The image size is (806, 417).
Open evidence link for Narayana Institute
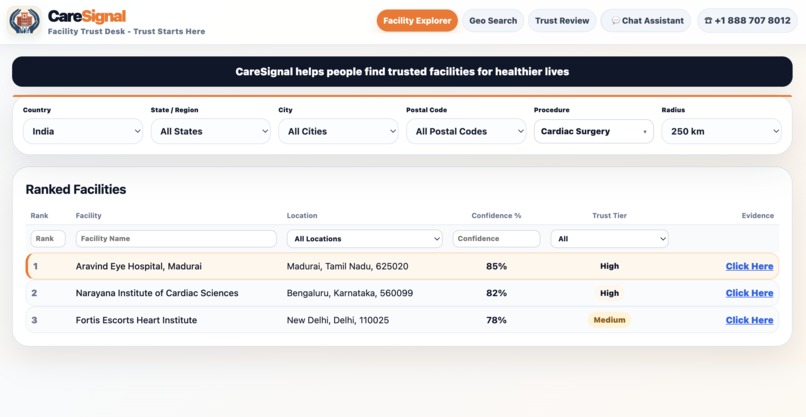coord(749,293)
